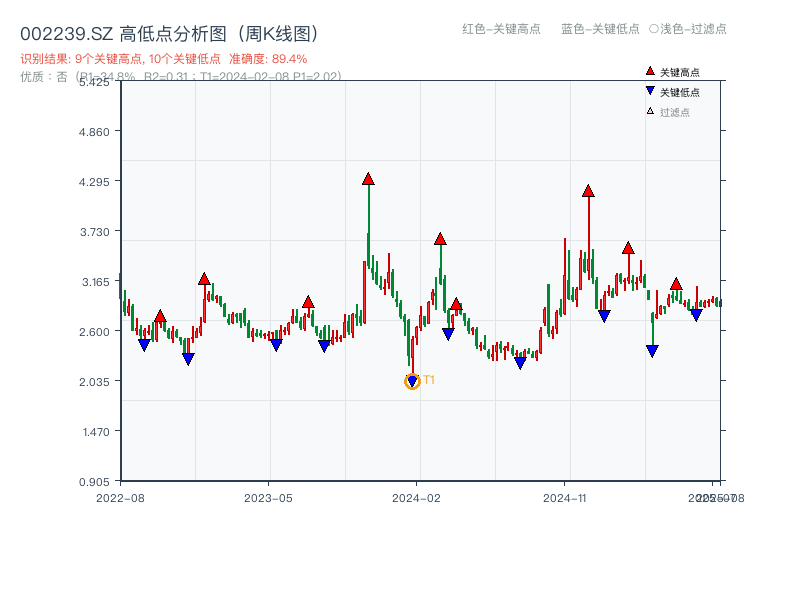This screenshot has width=800, height=600.
Task: Click the red high marker near 2.9 in mid-2023
Action: 308,302
